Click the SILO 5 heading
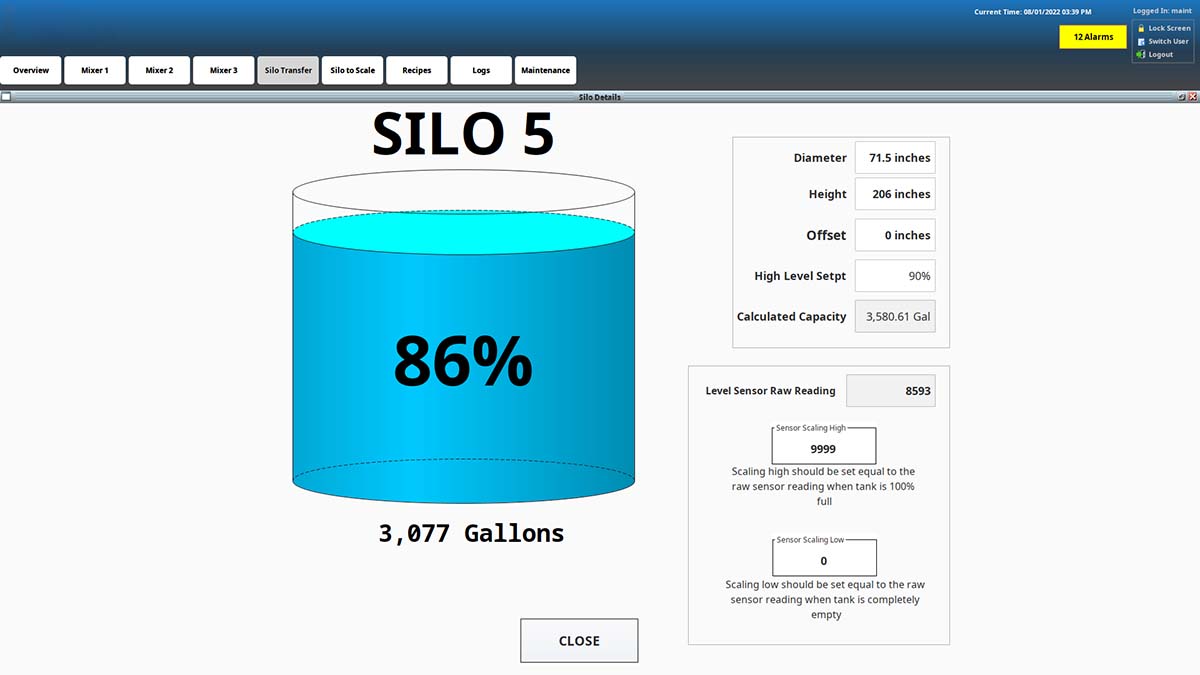Image resolution: width=1200 pixels, height=675 pixels. [x=463, y=134]
